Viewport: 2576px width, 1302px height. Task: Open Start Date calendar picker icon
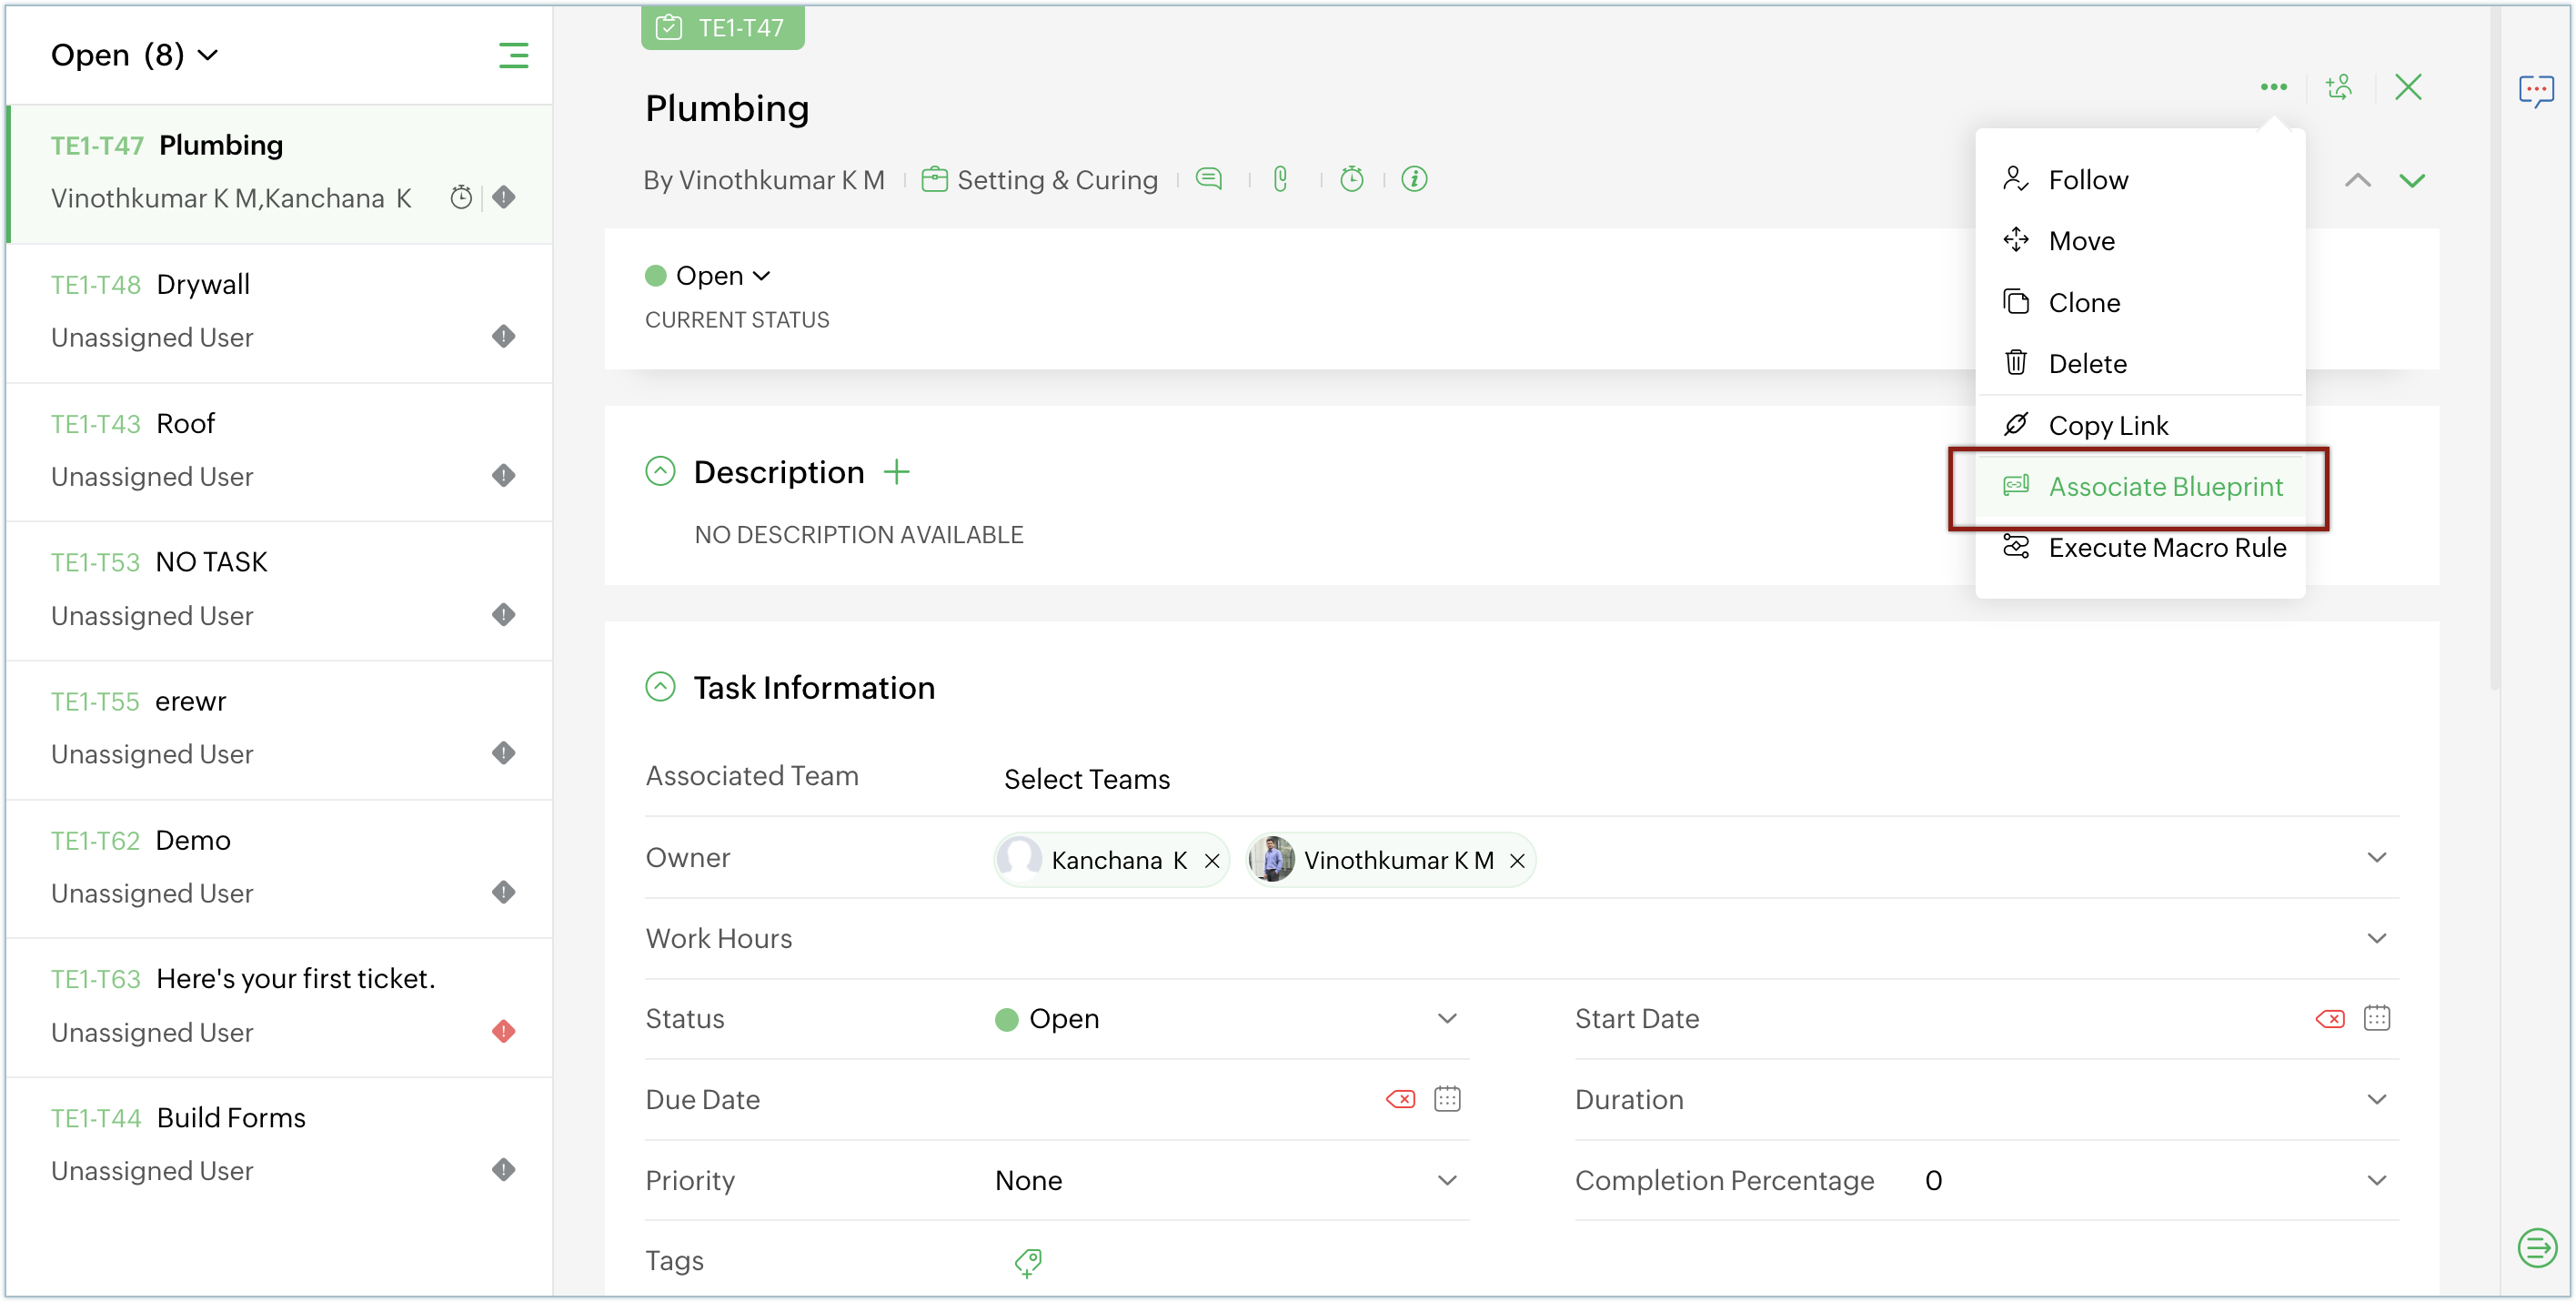tap(2376, 1018)
